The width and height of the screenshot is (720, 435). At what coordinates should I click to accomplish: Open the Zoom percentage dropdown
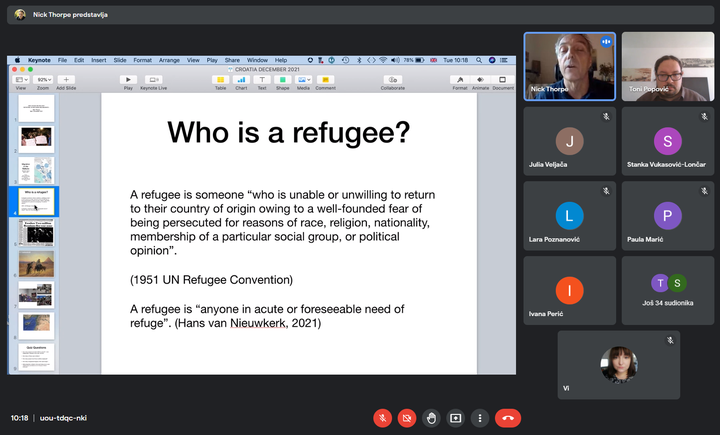(x=43, y=79)
